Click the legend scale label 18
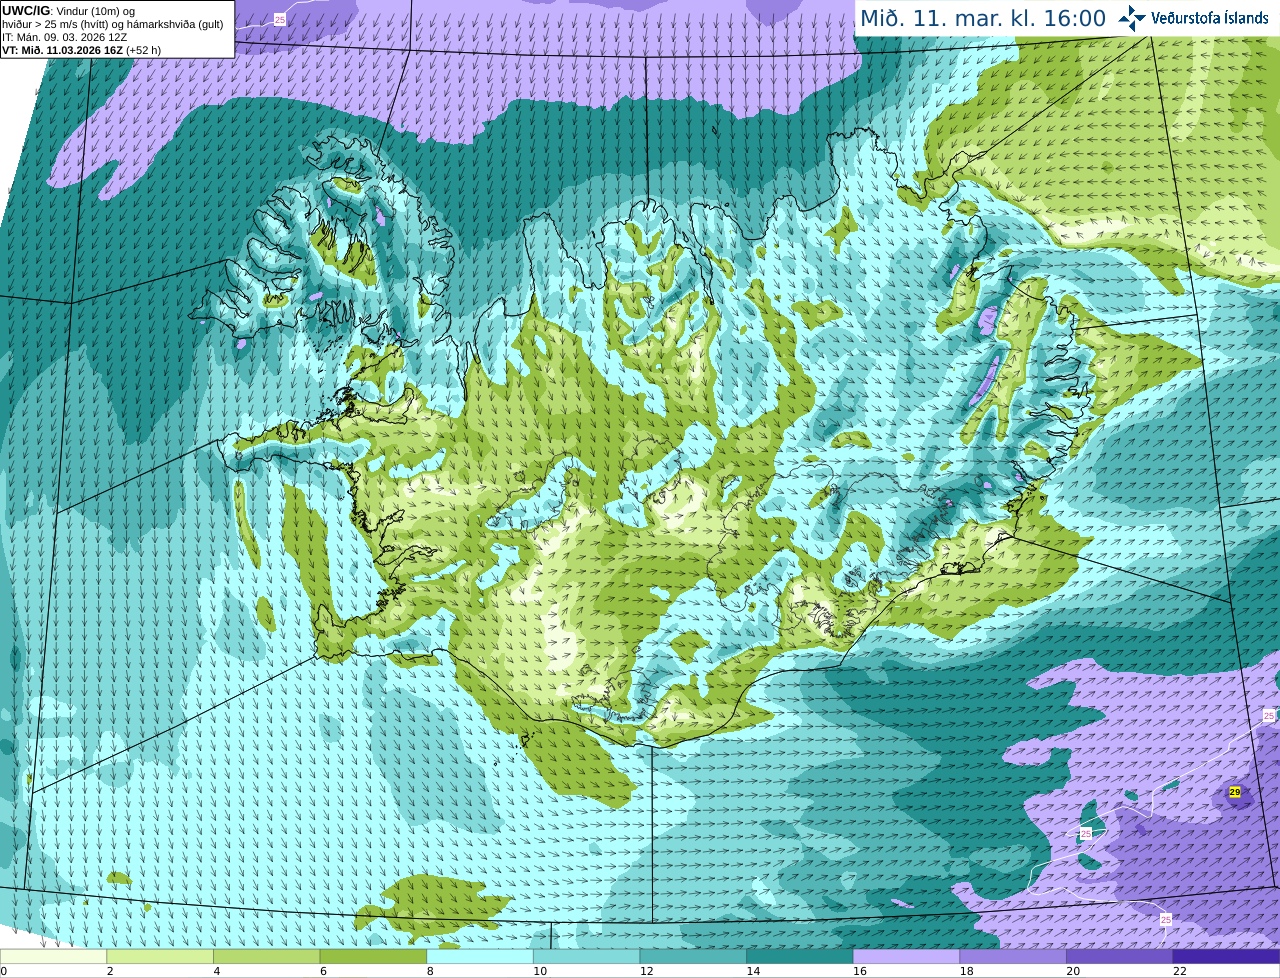The image size is (1280, 978). coord(966,971)
